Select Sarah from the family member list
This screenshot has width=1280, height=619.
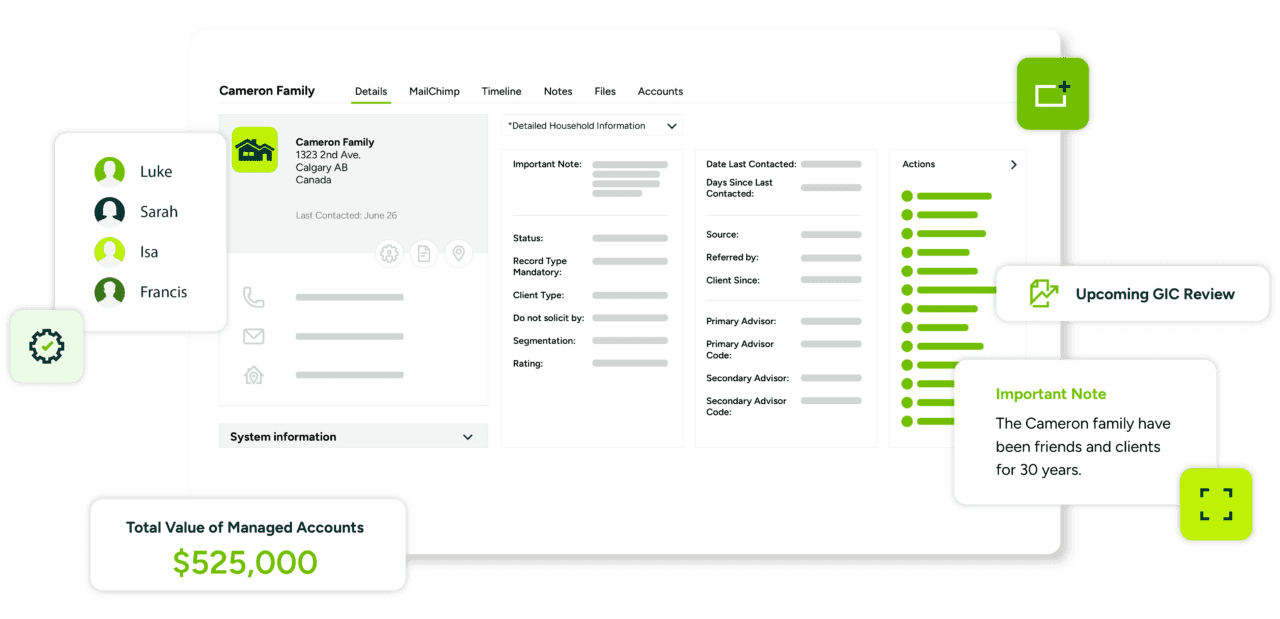pos(109,211)
